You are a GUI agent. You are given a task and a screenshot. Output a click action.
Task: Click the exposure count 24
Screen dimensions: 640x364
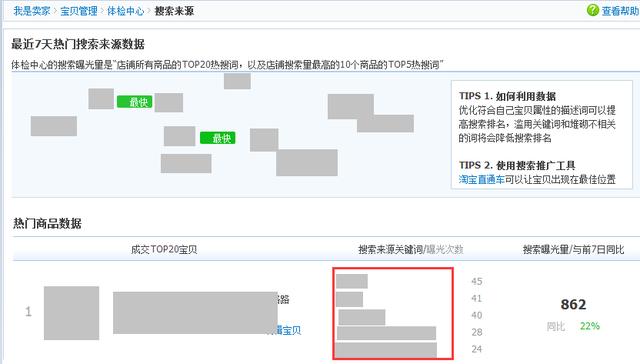coord(477,349)
